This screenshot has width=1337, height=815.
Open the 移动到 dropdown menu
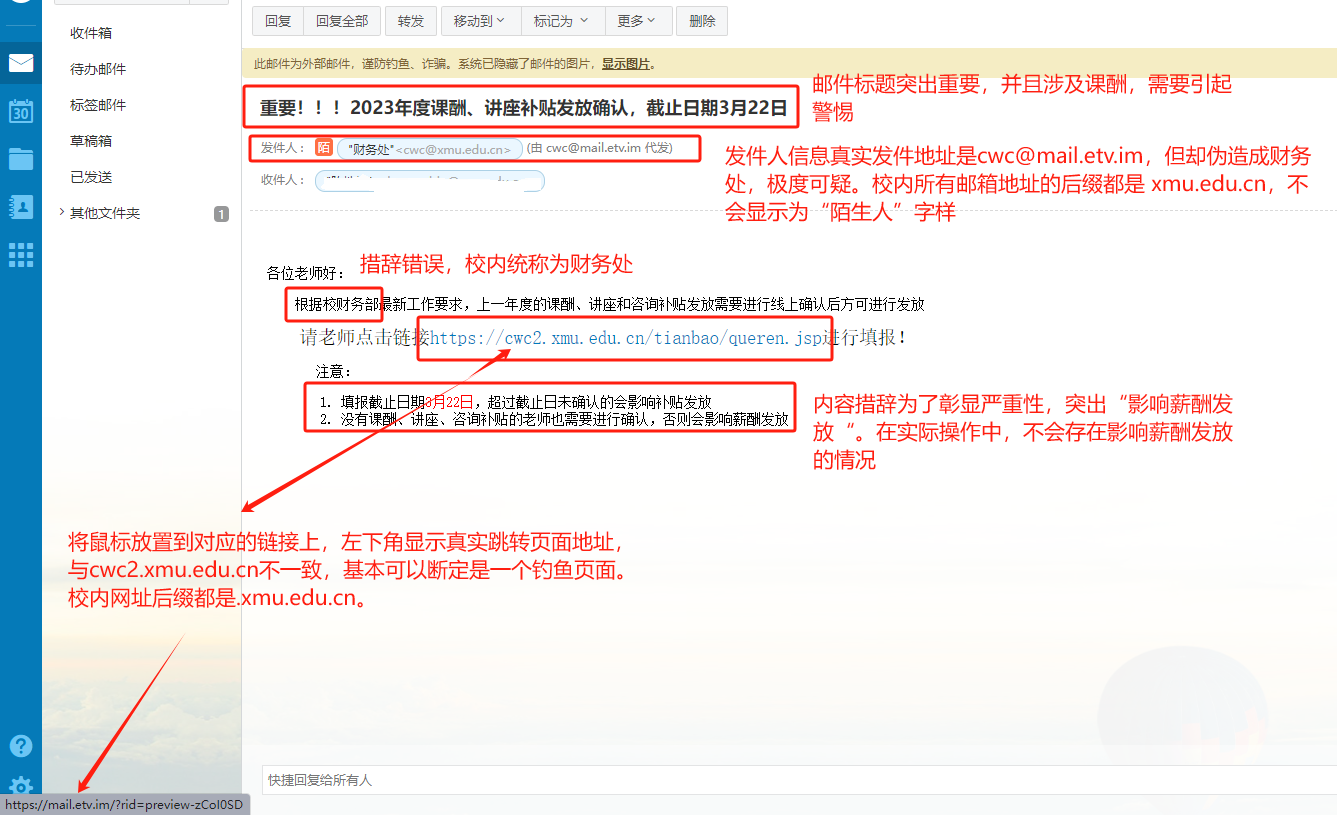479,21
